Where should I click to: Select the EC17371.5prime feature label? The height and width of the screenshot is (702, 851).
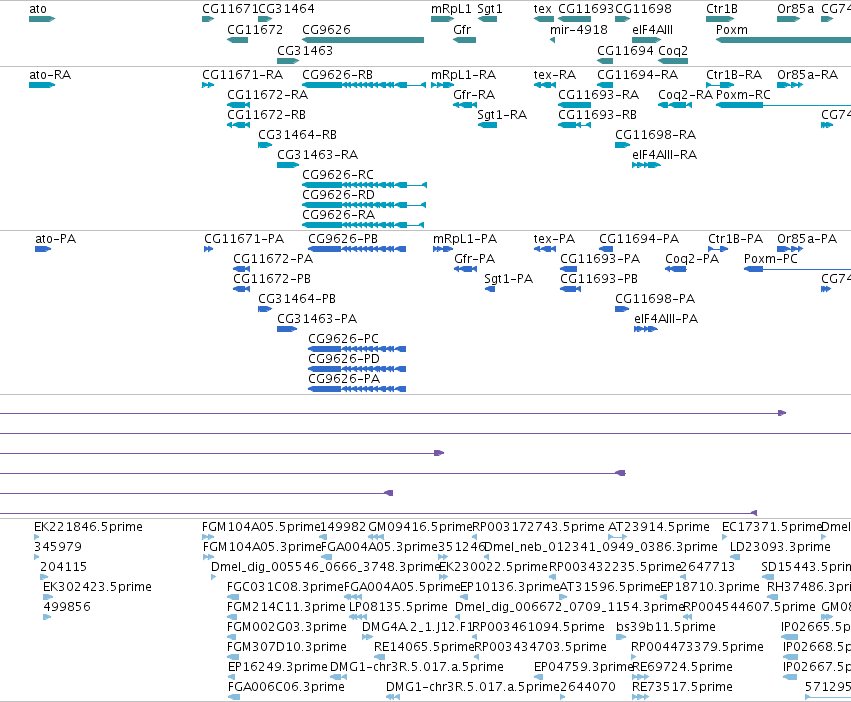click(771, 527)
